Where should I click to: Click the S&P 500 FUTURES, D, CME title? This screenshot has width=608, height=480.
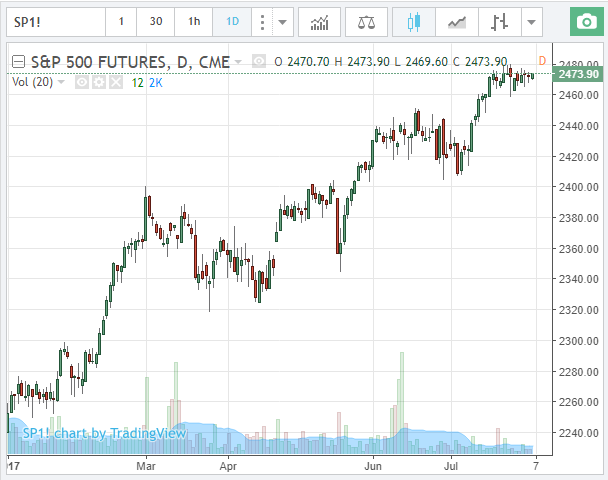coord(130,62)
